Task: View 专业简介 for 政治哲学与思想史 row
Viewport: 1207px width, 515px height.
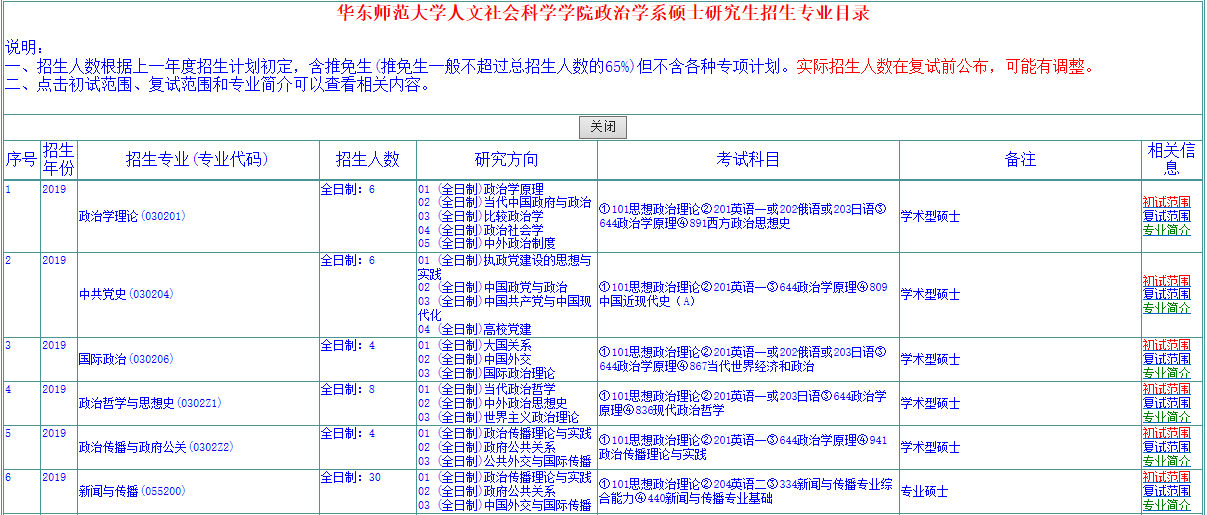Action: click(1166, 417)
